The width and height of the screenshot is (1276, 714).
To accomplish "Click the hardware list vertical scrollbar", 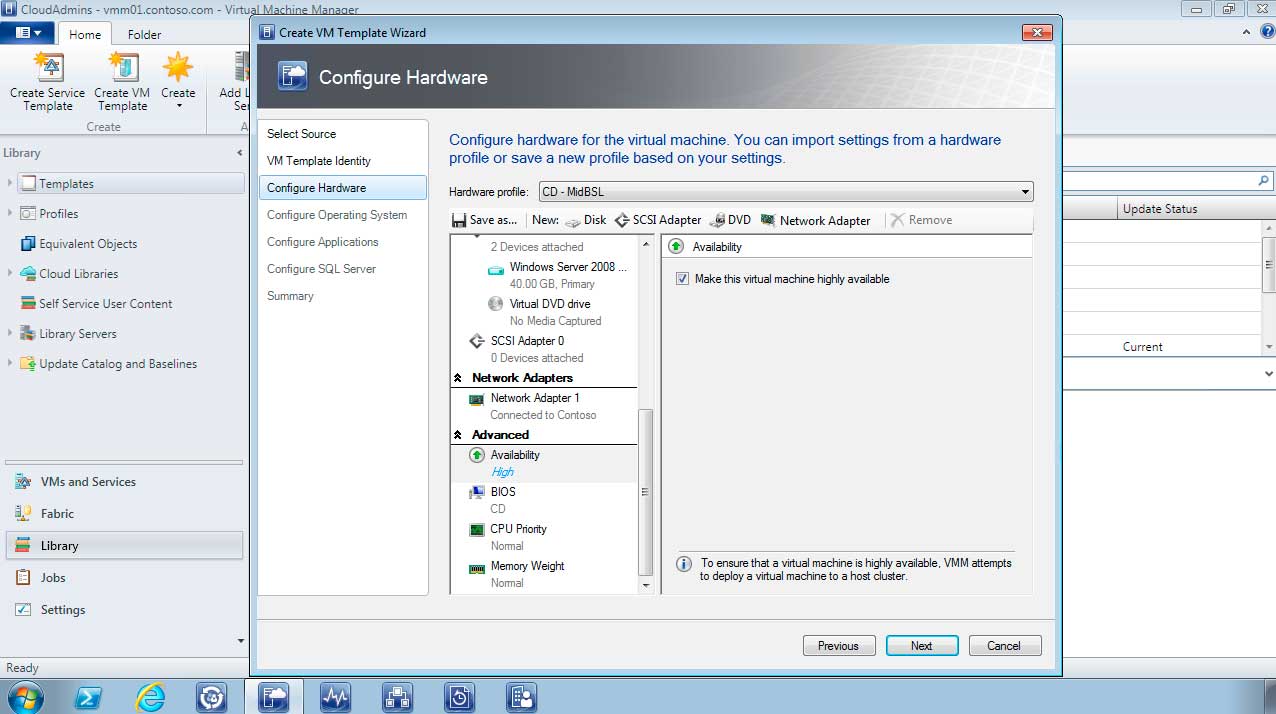I will coord(646,491).
